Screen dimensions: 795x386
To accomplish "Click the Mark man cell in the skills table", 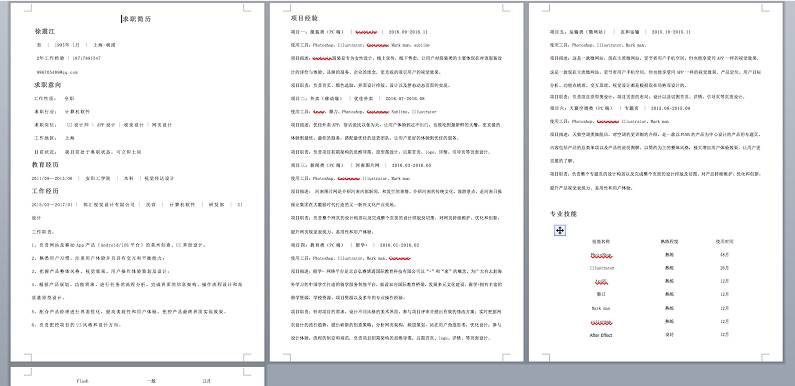I will click(601, 308).
